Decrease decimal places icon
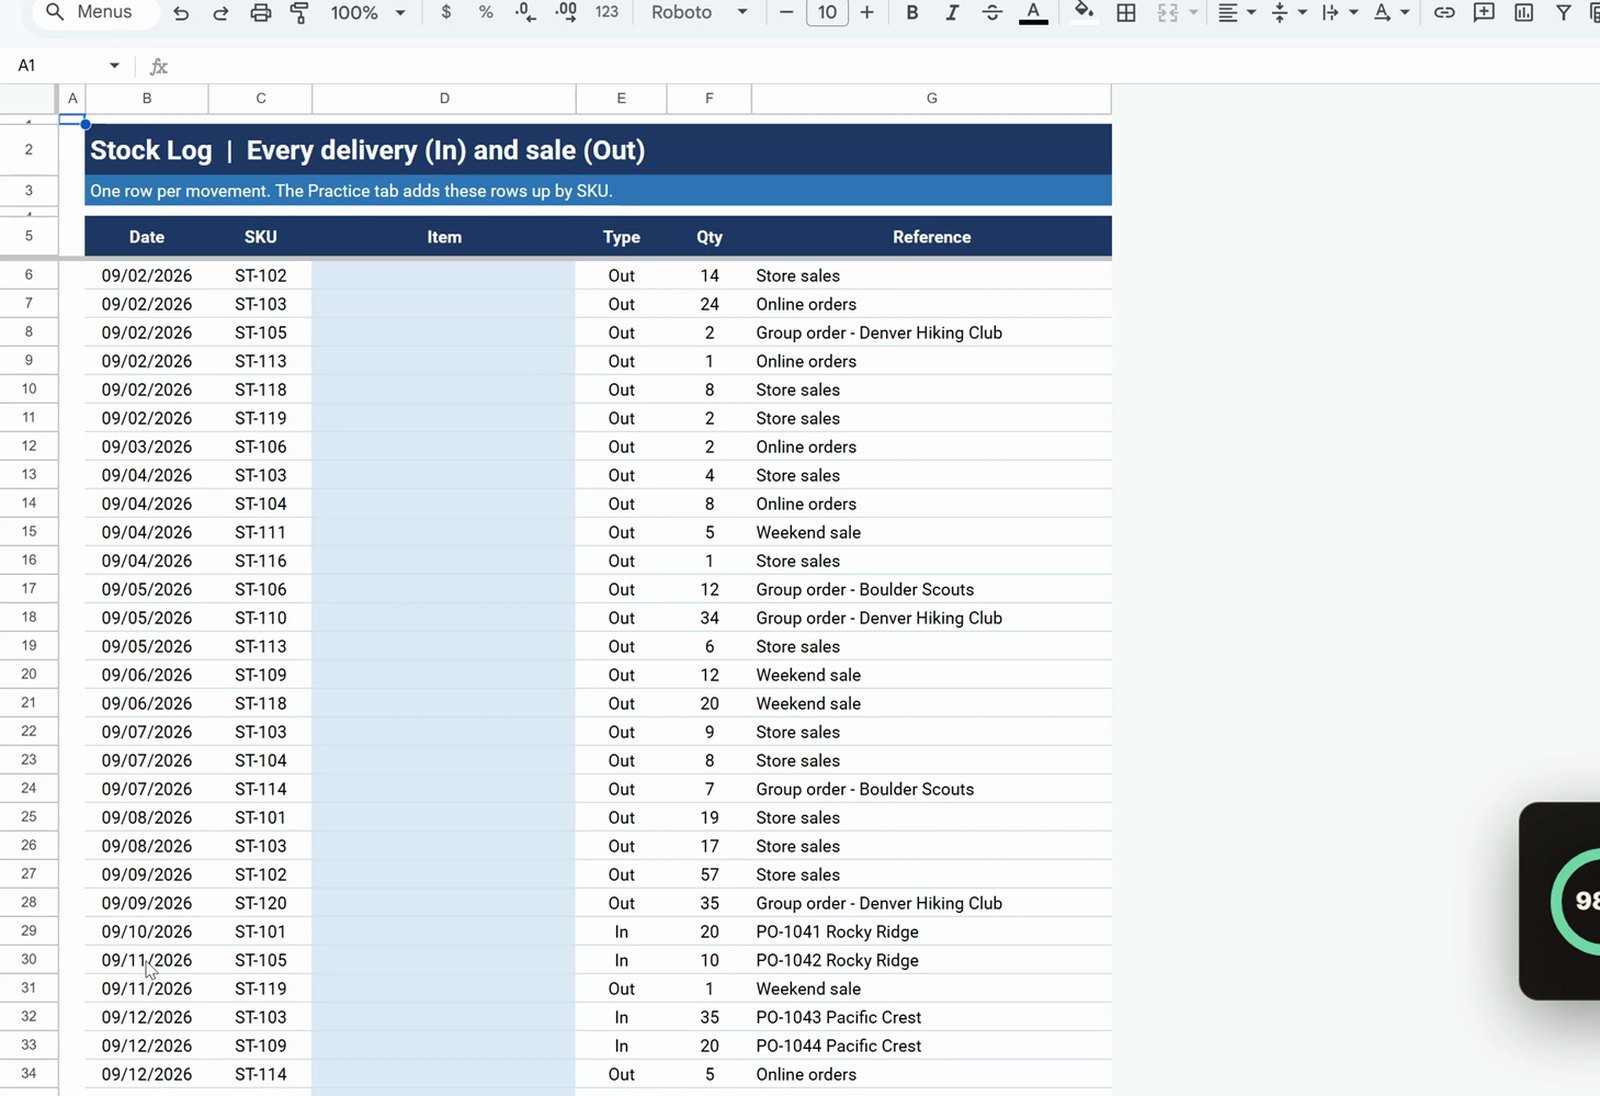This screenshot has height=1096, width=1600. pyautogui.click(x=525, y=12)
